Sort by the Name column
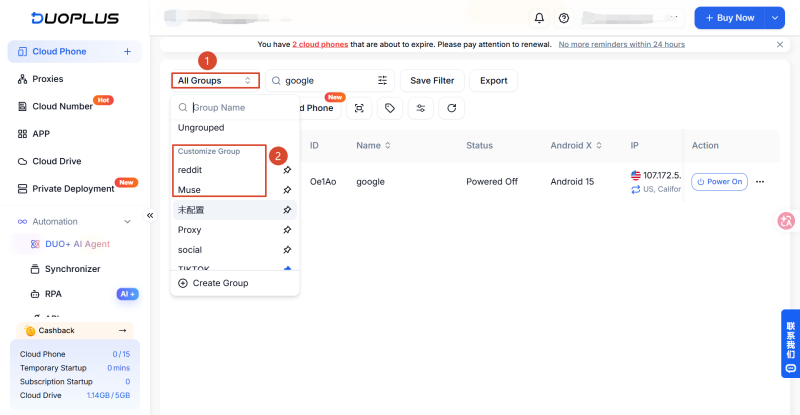This screenshot has width=800, height=415. [373, 145]
